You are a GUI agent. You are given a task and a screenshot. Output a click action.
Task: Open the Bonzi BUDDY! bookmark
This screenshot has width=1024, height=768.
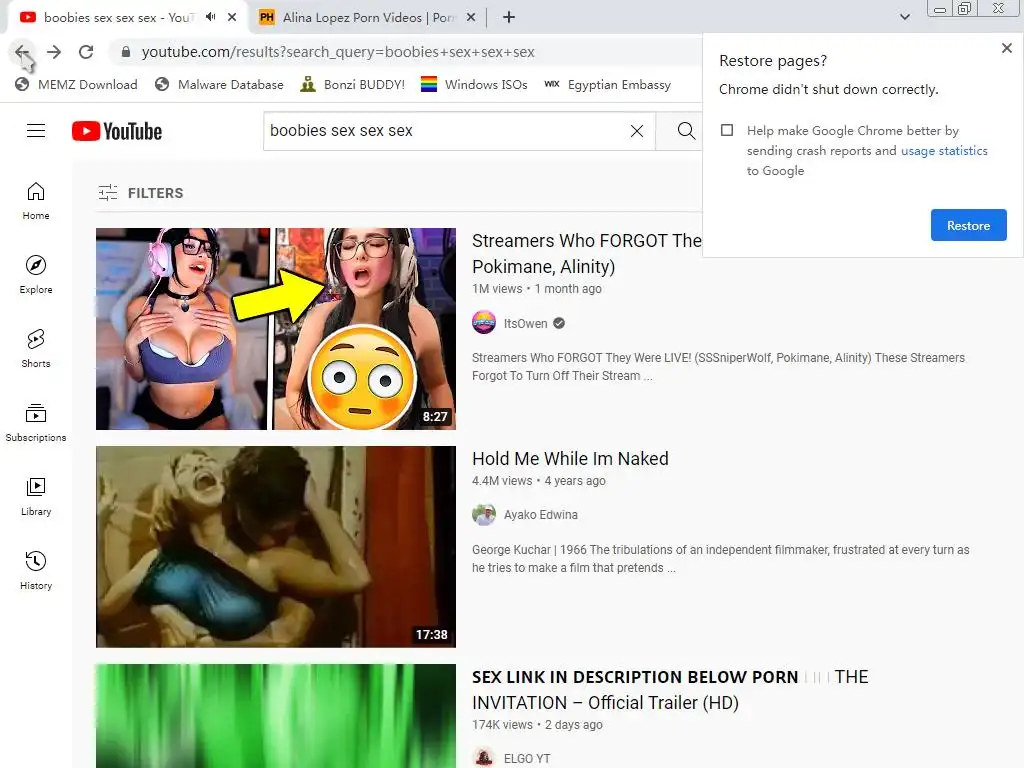click(353, 85)
